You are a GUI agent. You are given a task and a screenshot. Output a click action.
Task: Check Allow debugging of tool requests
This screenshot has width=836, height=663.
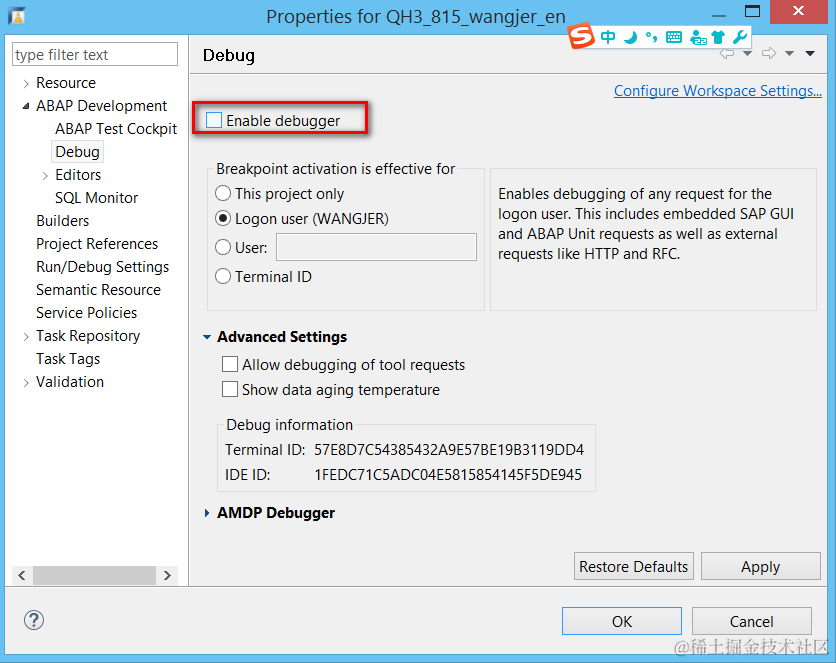(230, 365)
